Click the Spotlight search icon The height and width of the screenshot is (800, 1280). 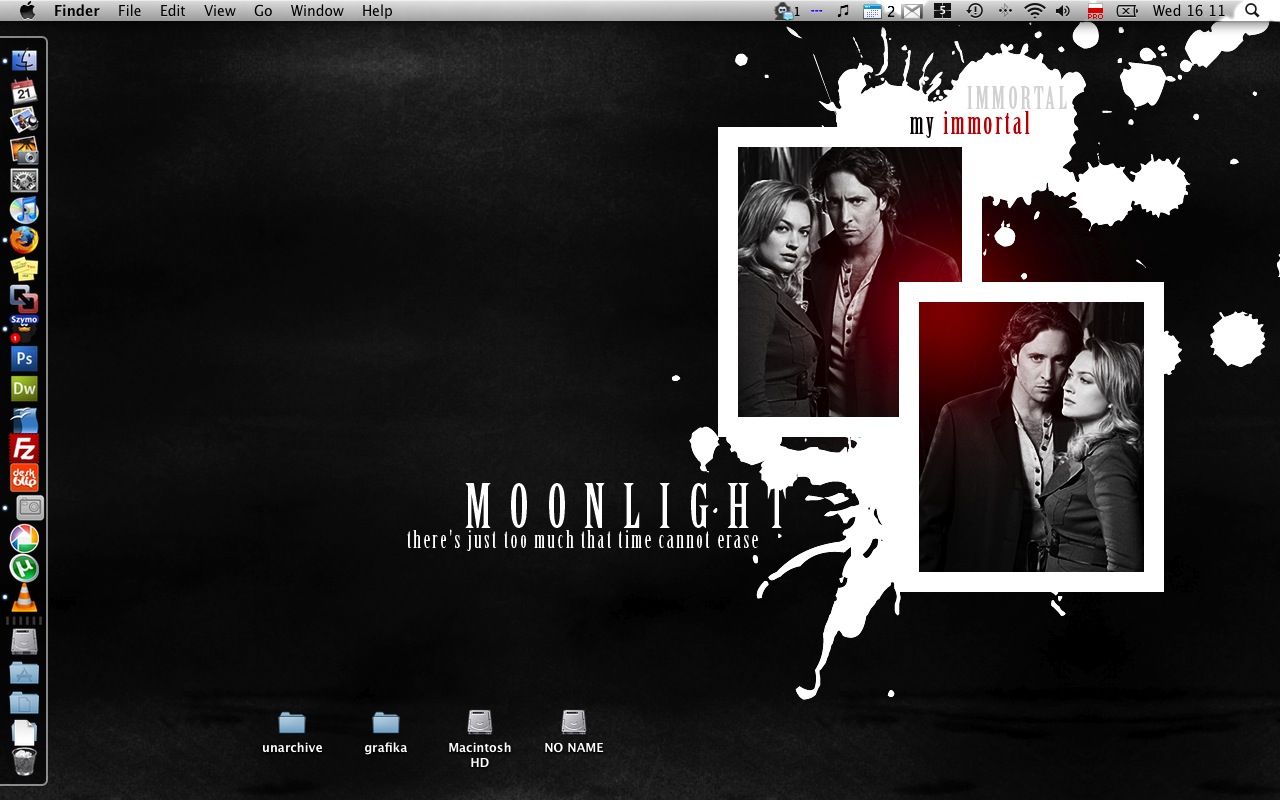click(x=1252, y=11)
